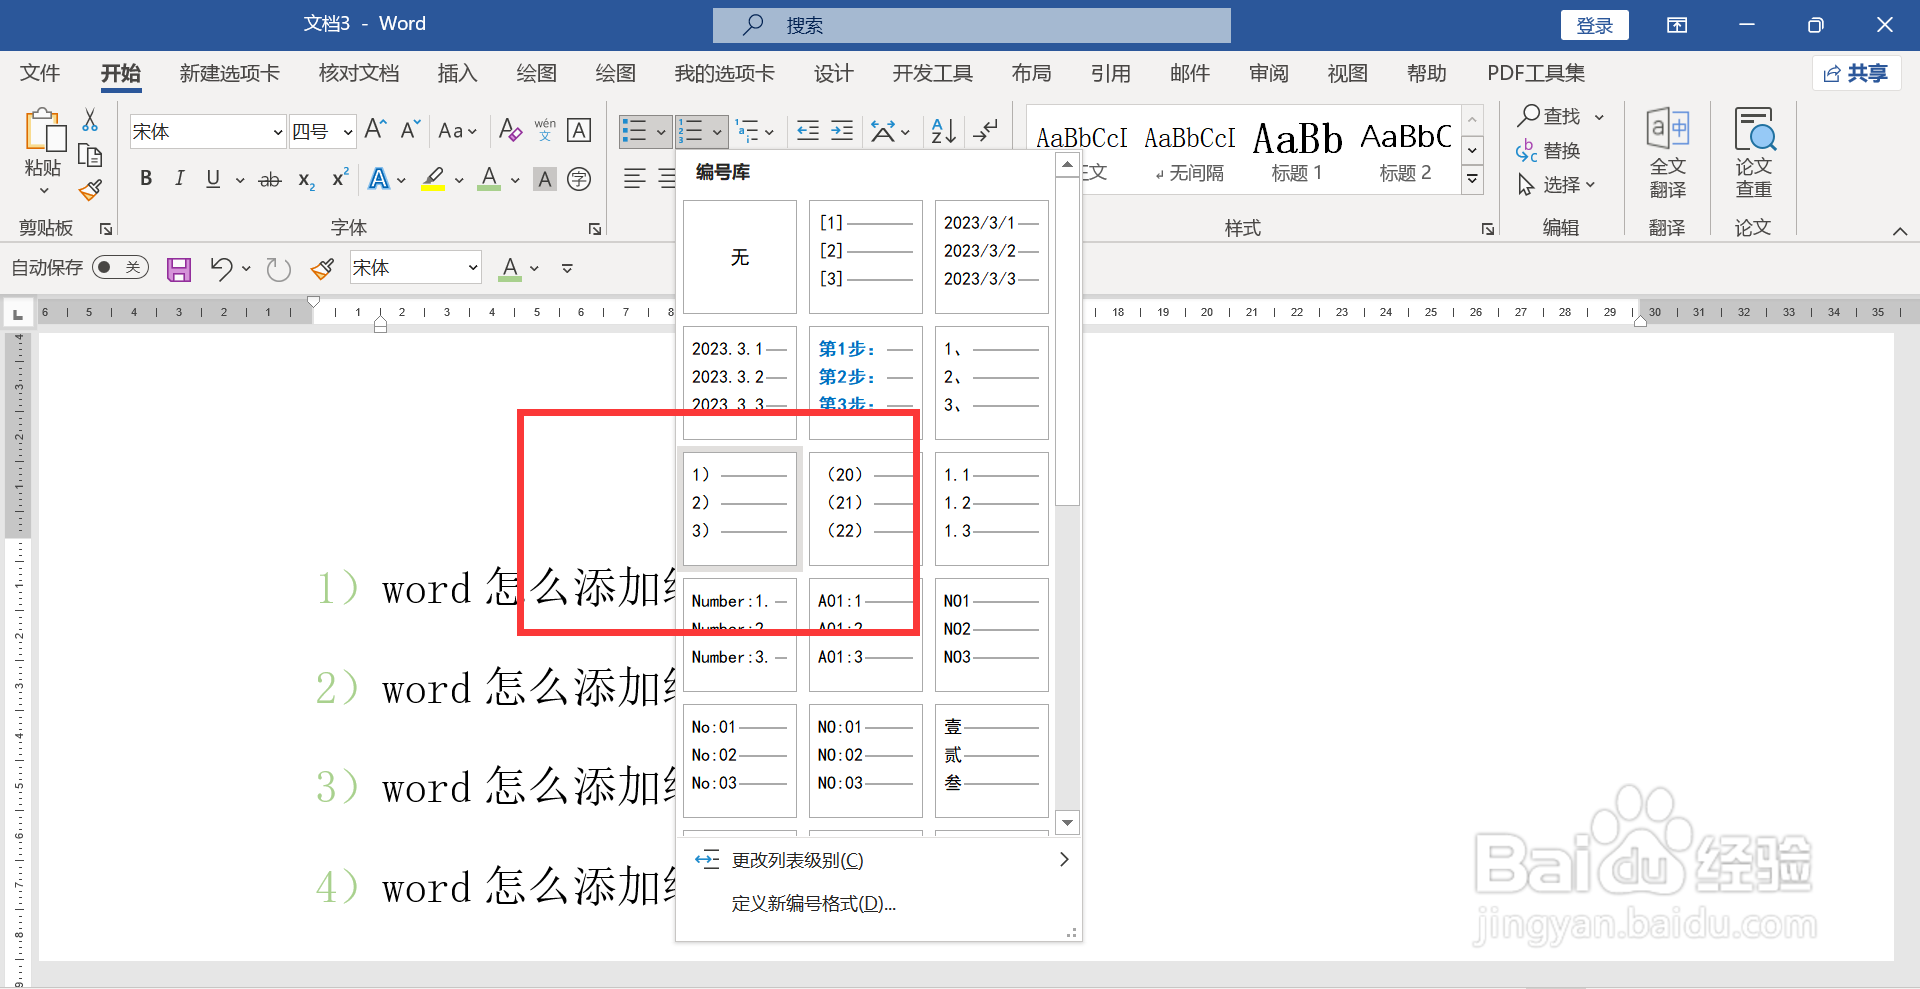This screenshot has height=989, width=1920.
Task: Toggle show paragraph marks icon
Action: (986, 131)
